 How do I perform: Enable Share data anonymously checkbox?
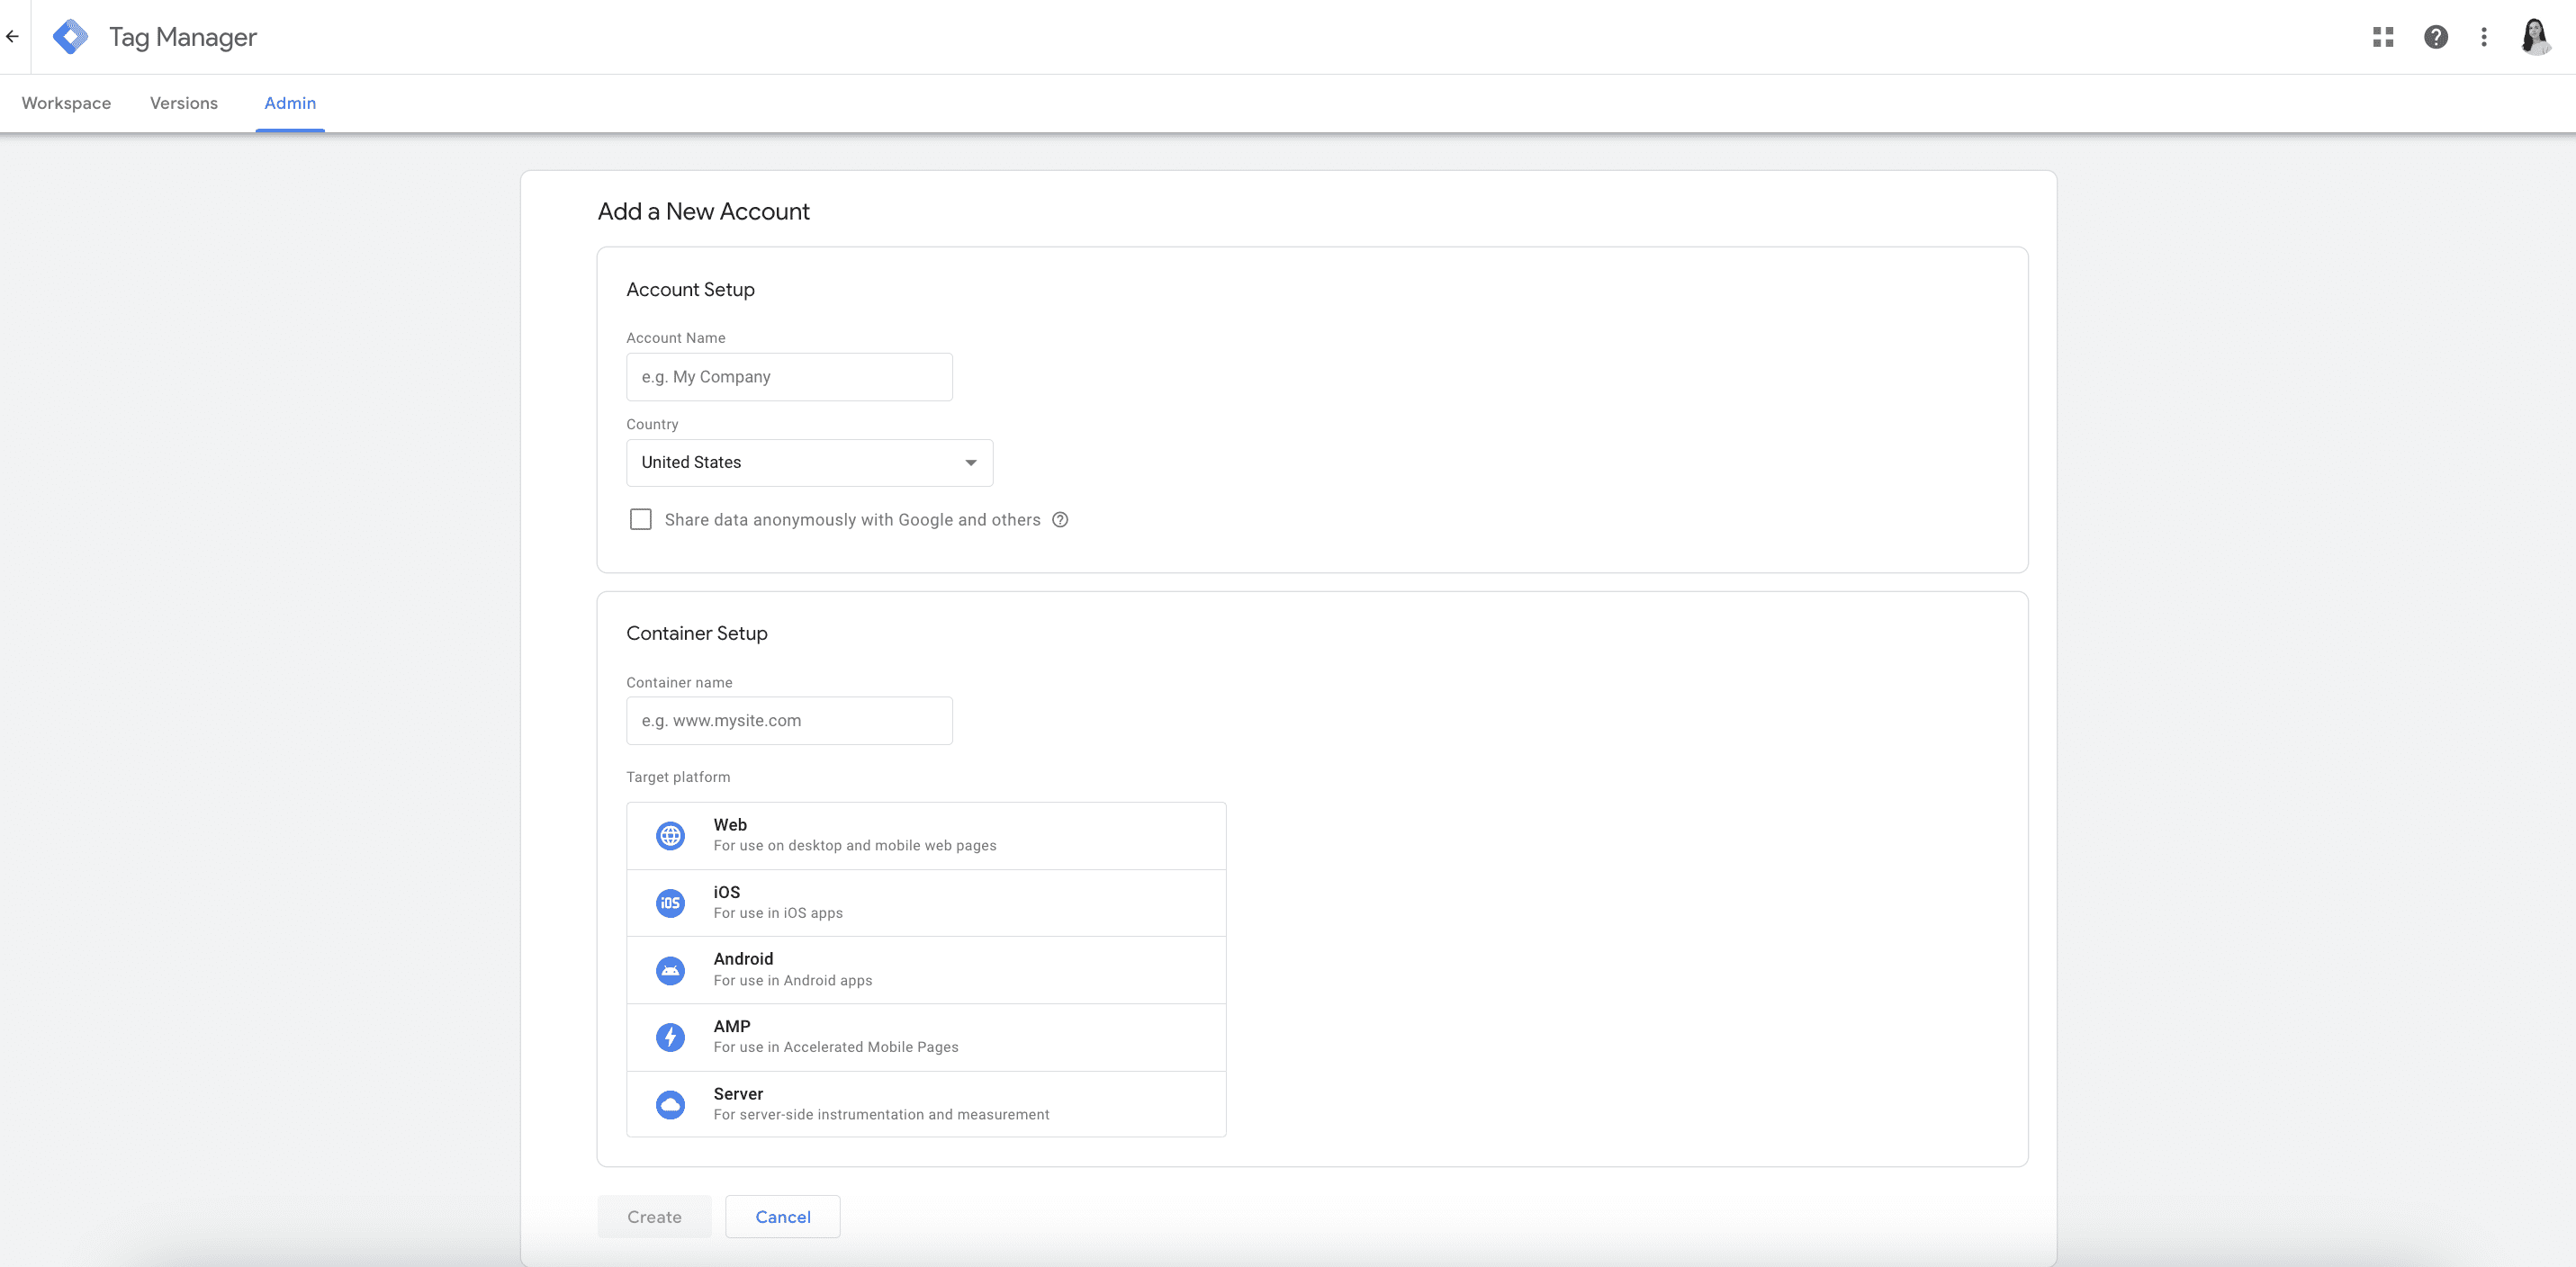tap(640, 520)
